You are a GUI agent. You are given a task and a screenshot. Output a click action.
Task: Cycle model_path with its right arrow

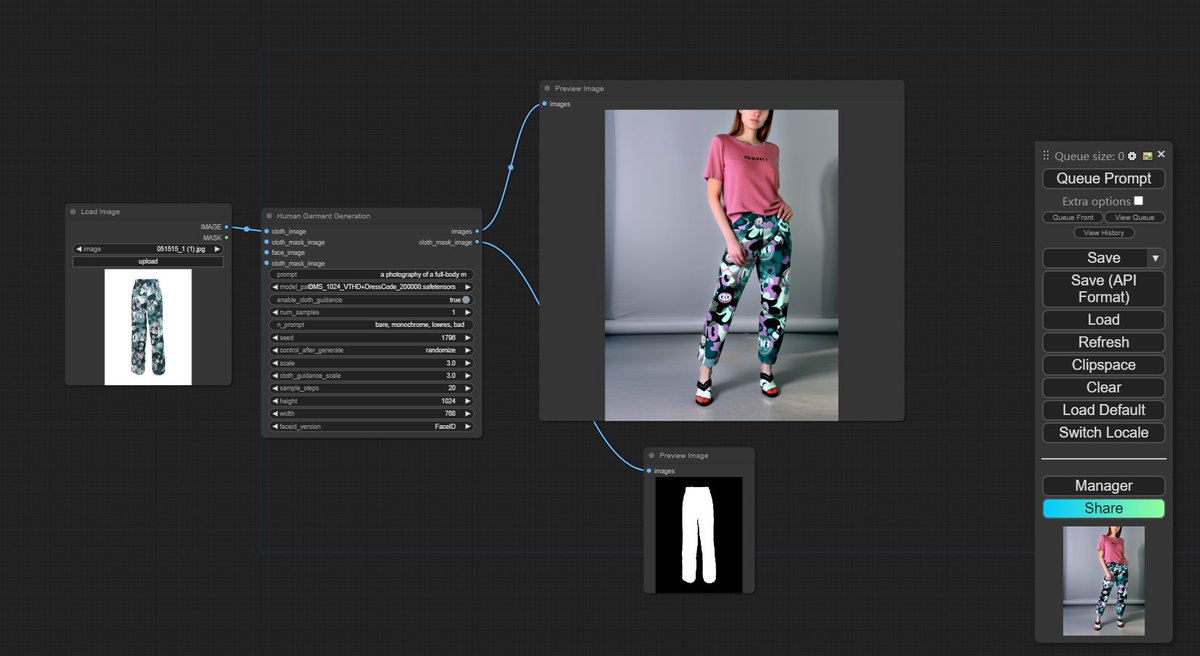(x=467, y=287)
